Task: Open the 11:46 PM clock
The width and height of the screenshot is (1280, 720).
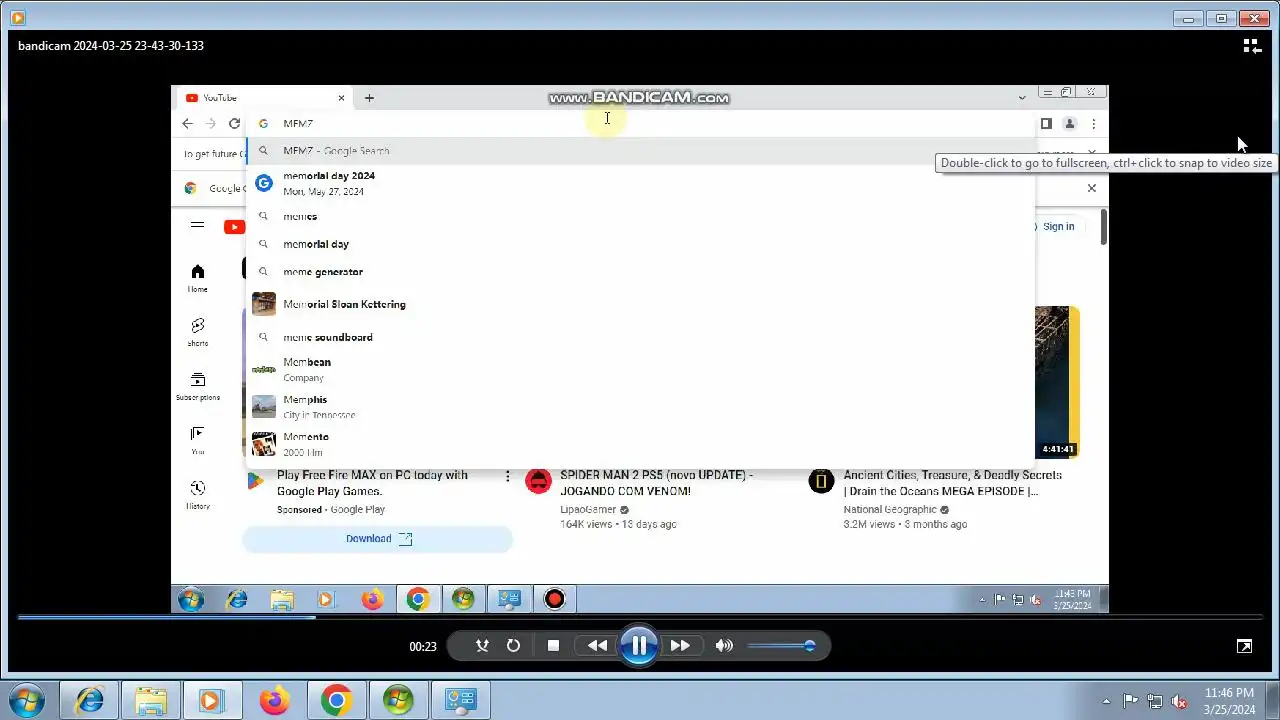Action: tap(1229, 701)
